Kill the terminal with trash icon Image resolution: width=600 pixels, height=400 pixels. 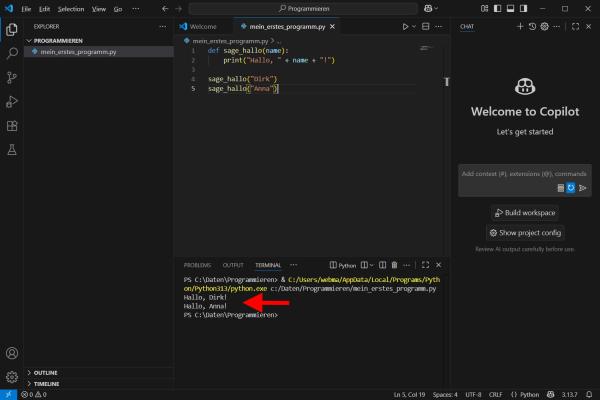(x=395, y=265)
